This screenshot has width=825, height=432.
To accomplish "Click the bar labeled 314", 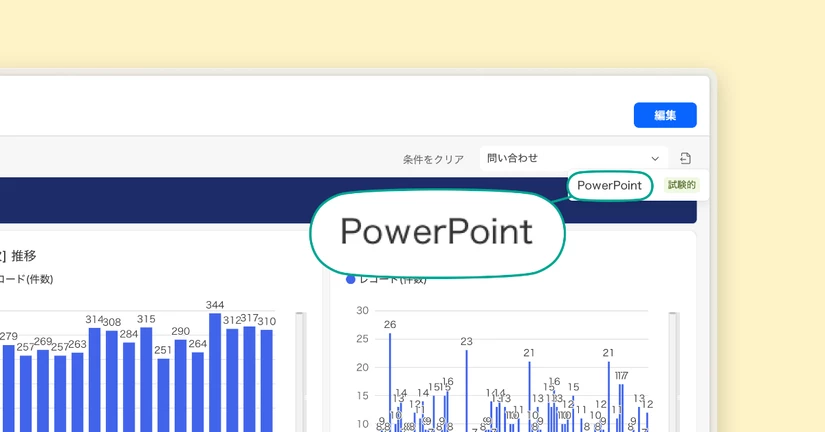I will [95, 380].
